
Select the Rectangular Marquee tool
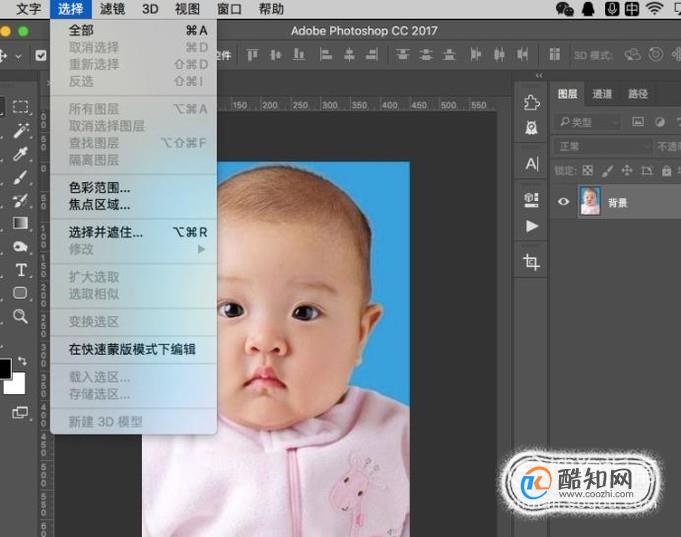(20, 106)
